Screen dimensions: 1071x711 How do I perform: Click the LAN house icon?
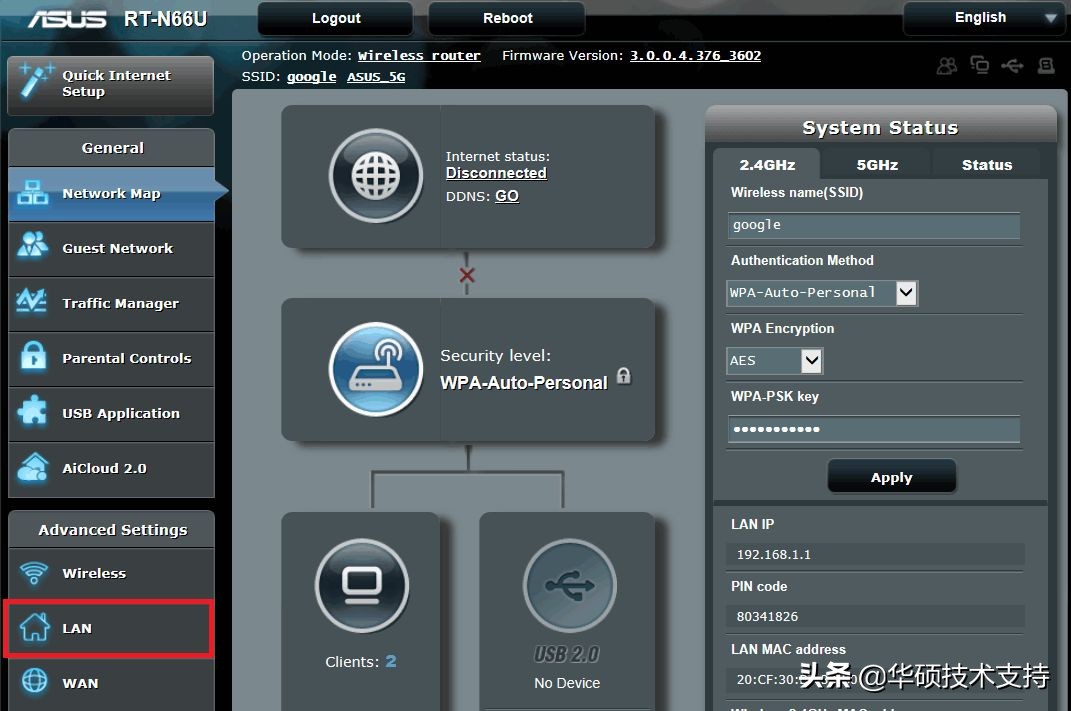[34, 626]
